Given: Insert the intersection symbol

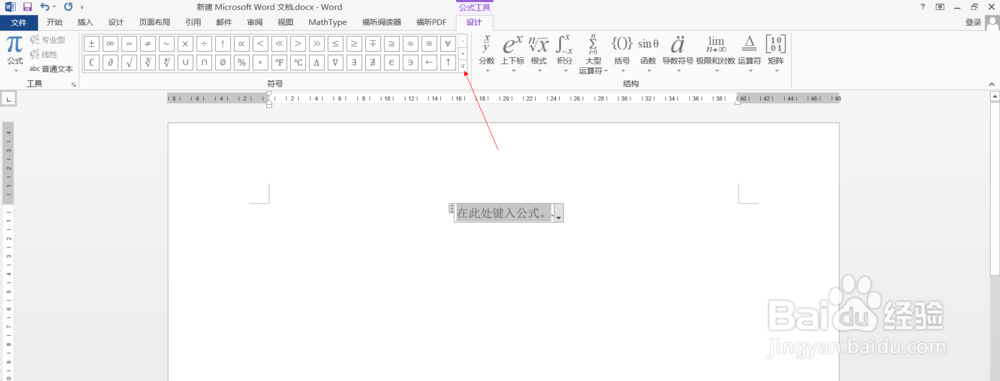Looking at the screenshot, I should coord(204,62).
